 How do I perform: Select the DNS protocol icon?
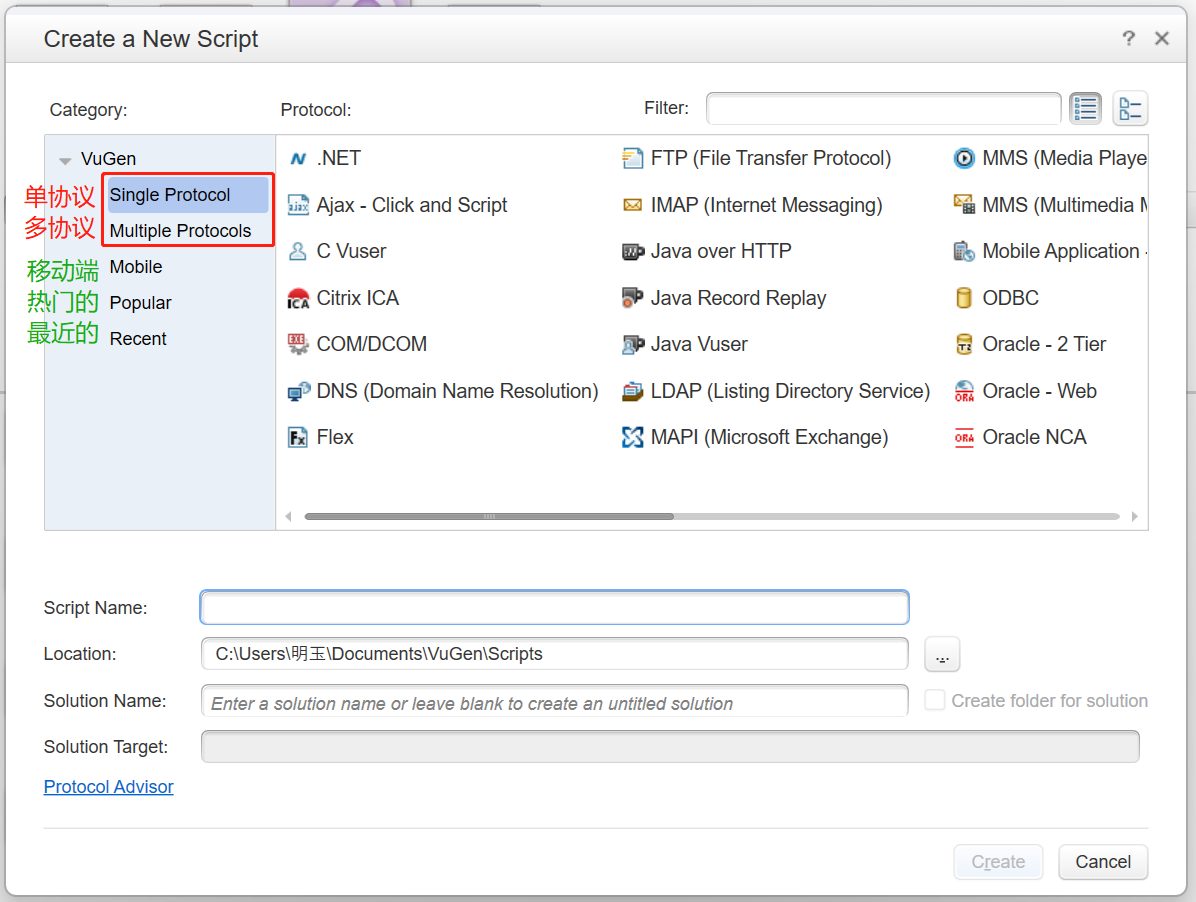(x=298, y=391)
